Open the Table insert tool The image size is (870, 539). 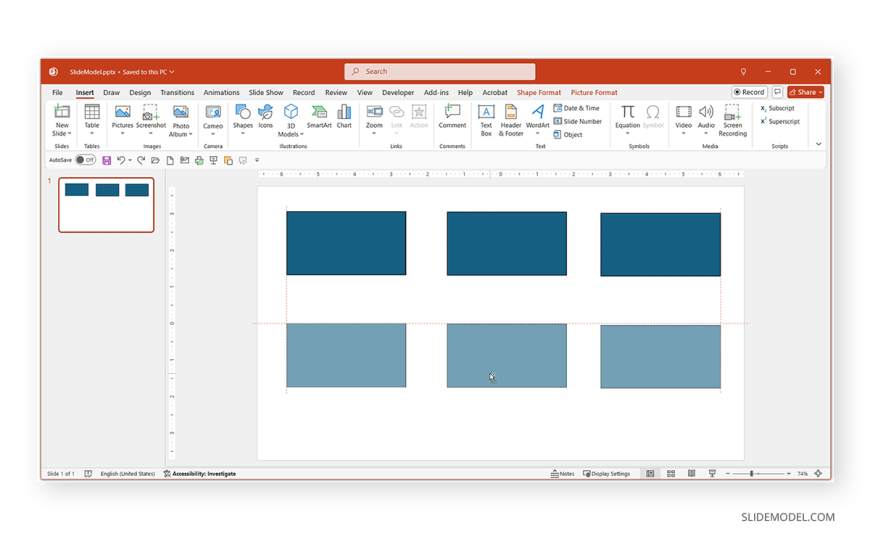[92, 120]
